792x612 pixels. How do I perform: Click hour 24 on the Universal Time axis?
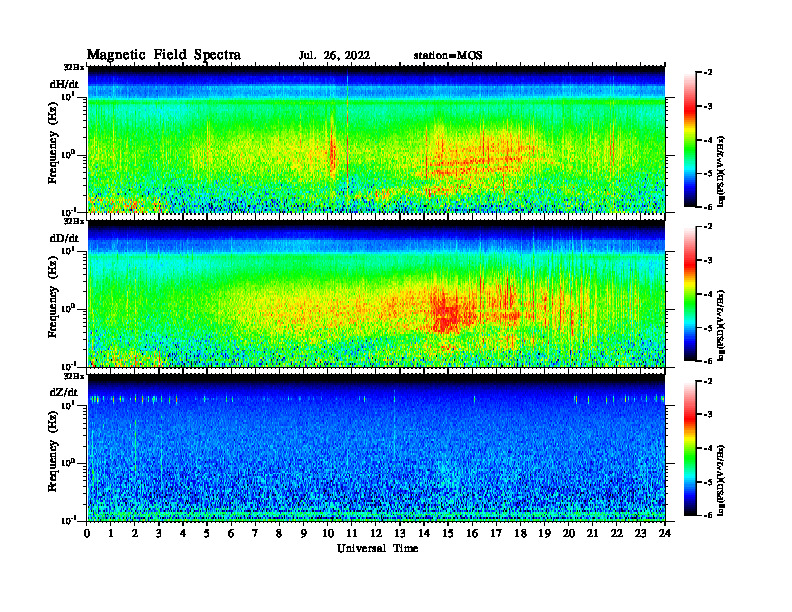pos(665,533)
